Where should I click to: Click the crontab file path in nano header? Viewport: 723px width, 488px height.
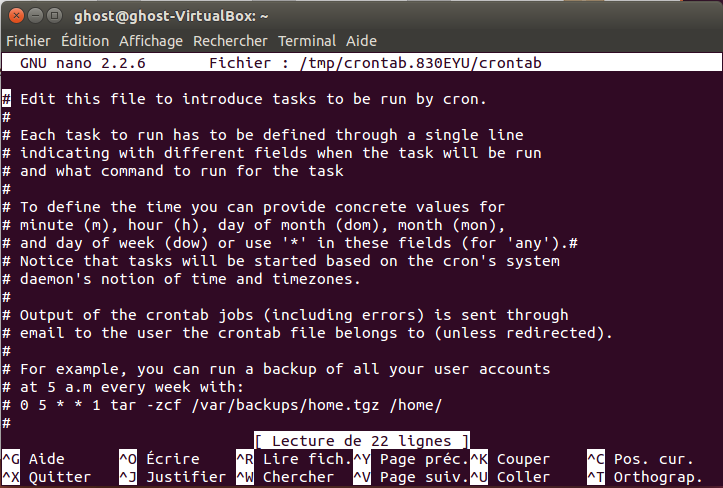click(x=420, y=63)
